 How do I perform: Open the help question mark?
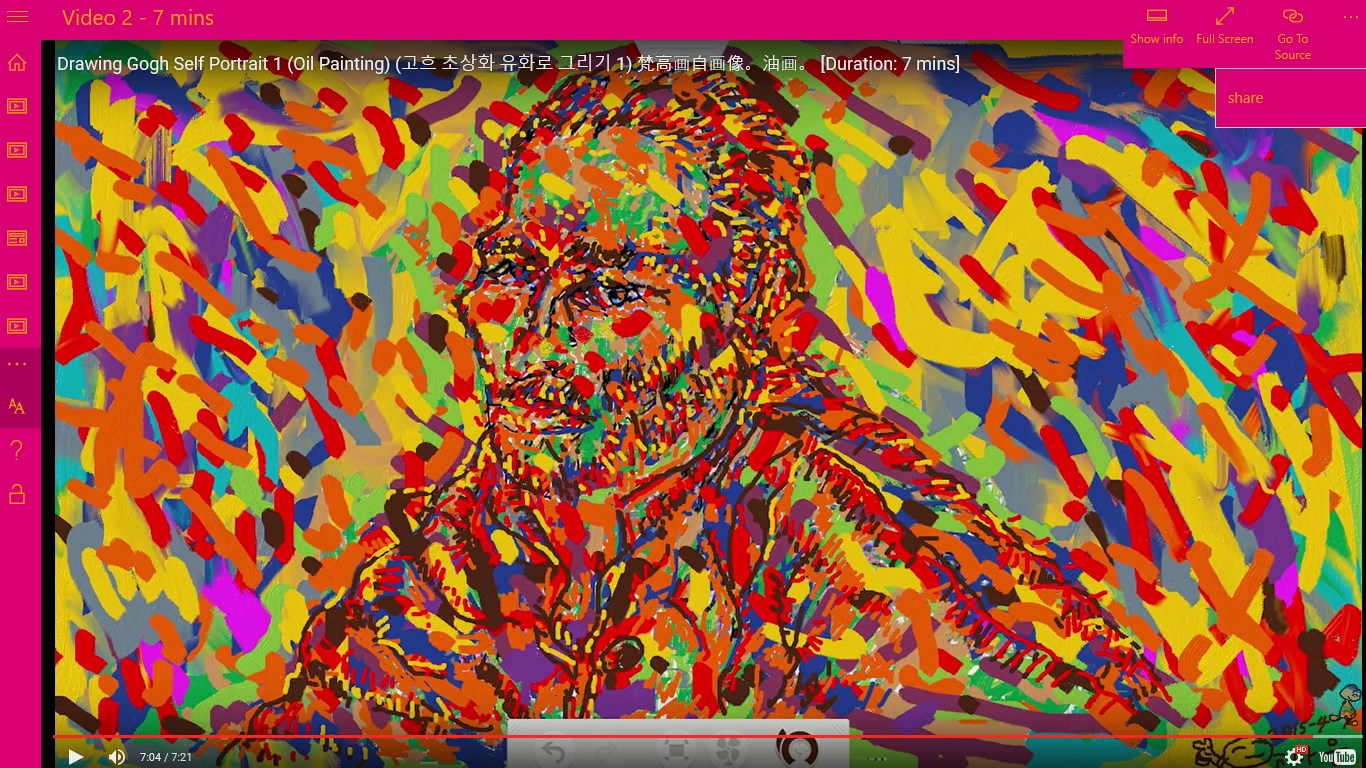point(17,450)
